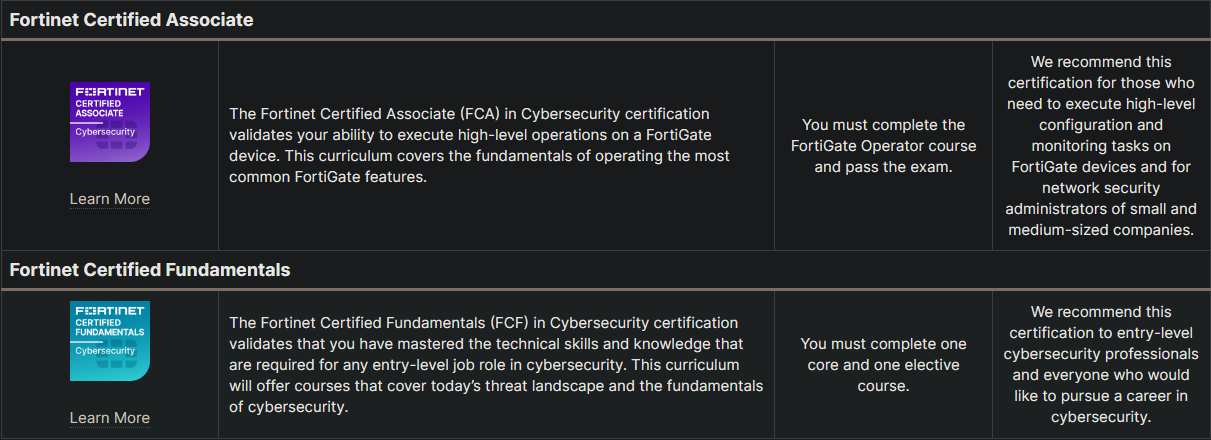
Task: Click the Cybersecurity label on the Fundamentals badge
Action: point(106,351)
